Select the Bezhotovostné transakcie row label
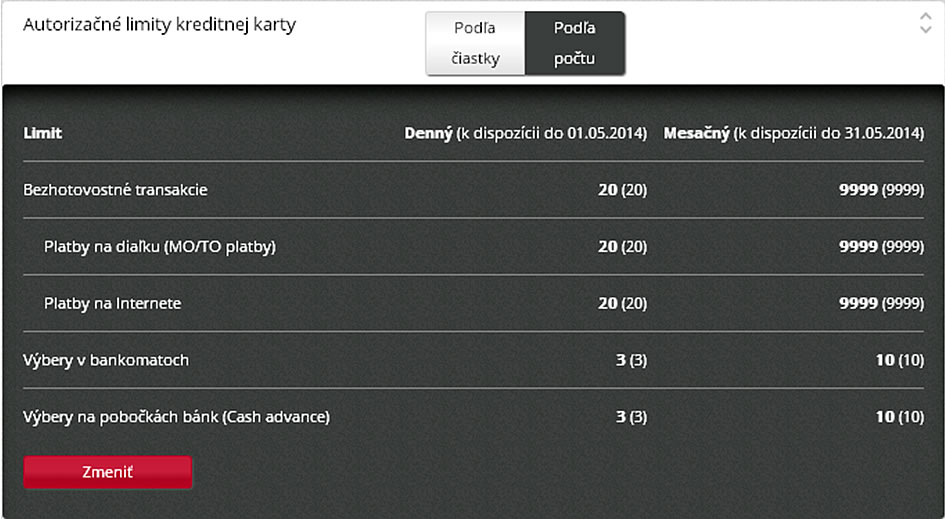This screenshot has width=945, height=519. coord(115,190)
